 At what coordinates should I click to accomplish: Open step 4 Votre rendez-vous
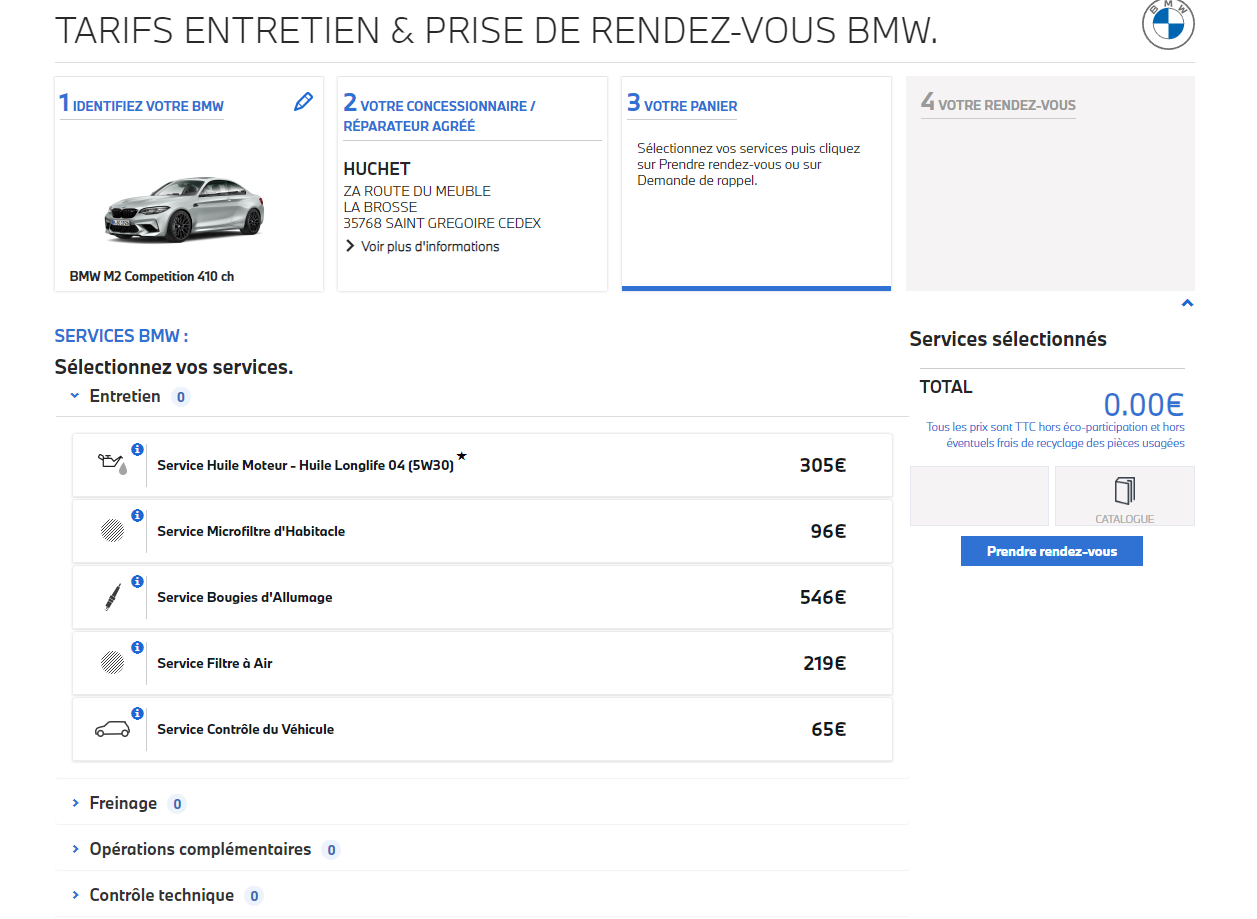click(998, 103)
